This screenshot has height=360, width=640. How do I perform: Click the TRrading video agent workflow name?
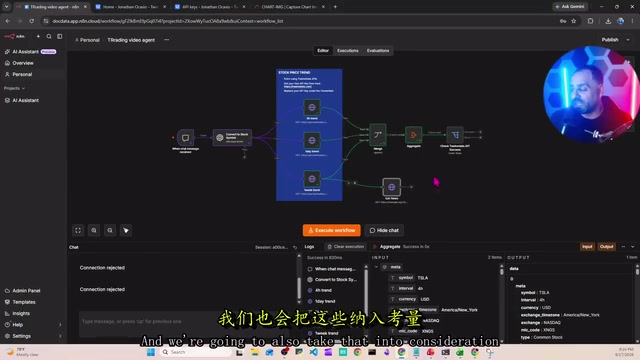(x=131, y=40)
